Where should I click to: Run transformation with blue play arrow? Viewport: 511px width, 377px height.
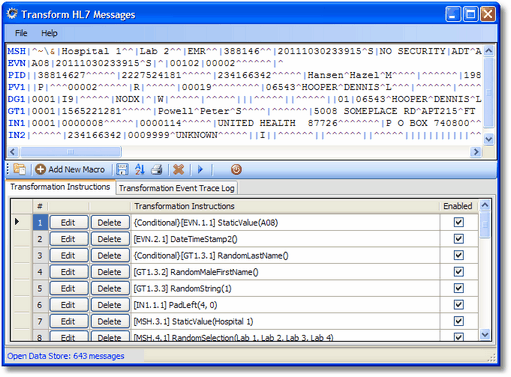click(200, 170)
